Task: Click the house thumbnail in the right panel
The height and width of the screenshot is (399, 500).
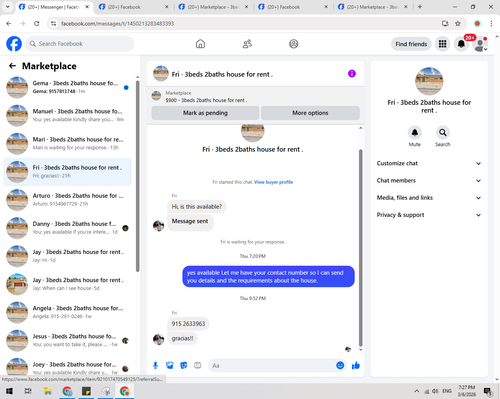Action: (429, 81)
